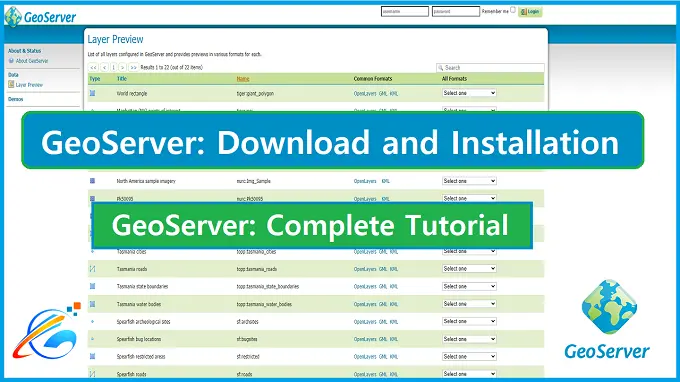Go to the next page with the > button
The width and height of the screenshot is (680, 382).
point(123,67)
